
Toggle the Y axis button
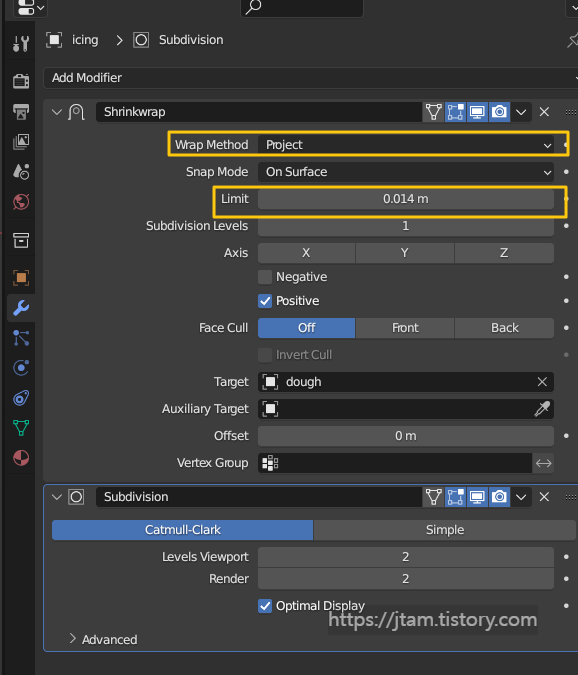click(x=405, y=253)
